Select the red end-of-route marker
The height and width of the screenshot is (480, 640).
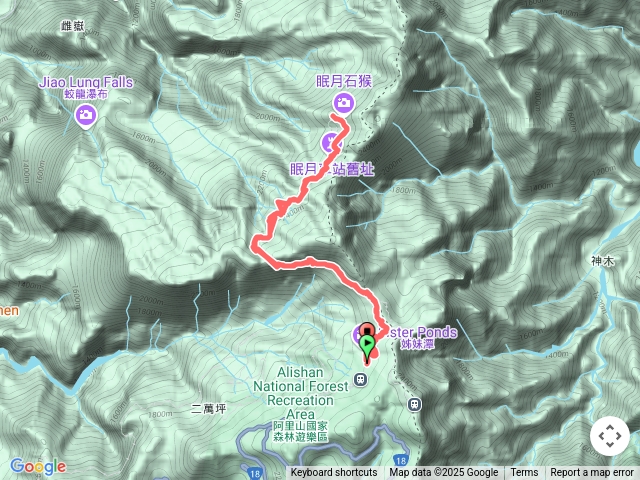(367, 329)
